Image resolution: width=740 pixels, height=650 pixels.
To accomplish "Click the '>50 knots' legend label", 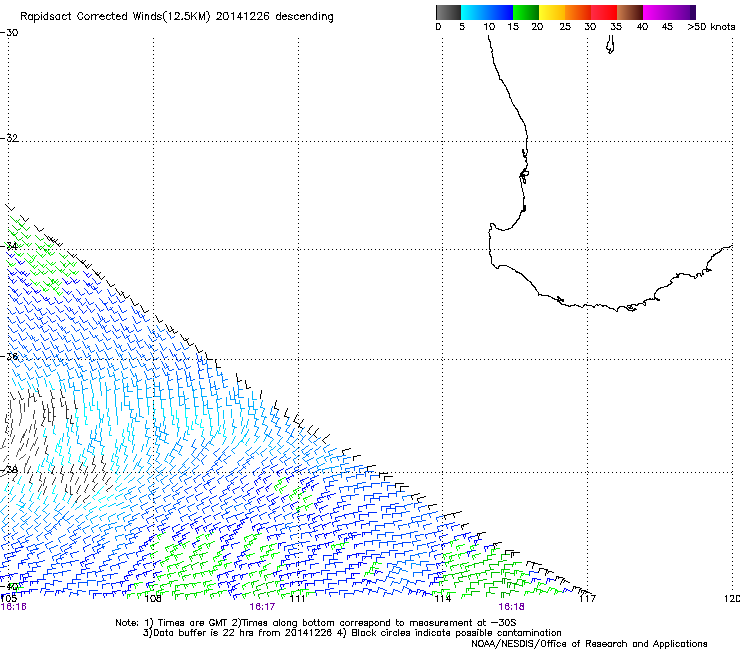I will point(711,27).
